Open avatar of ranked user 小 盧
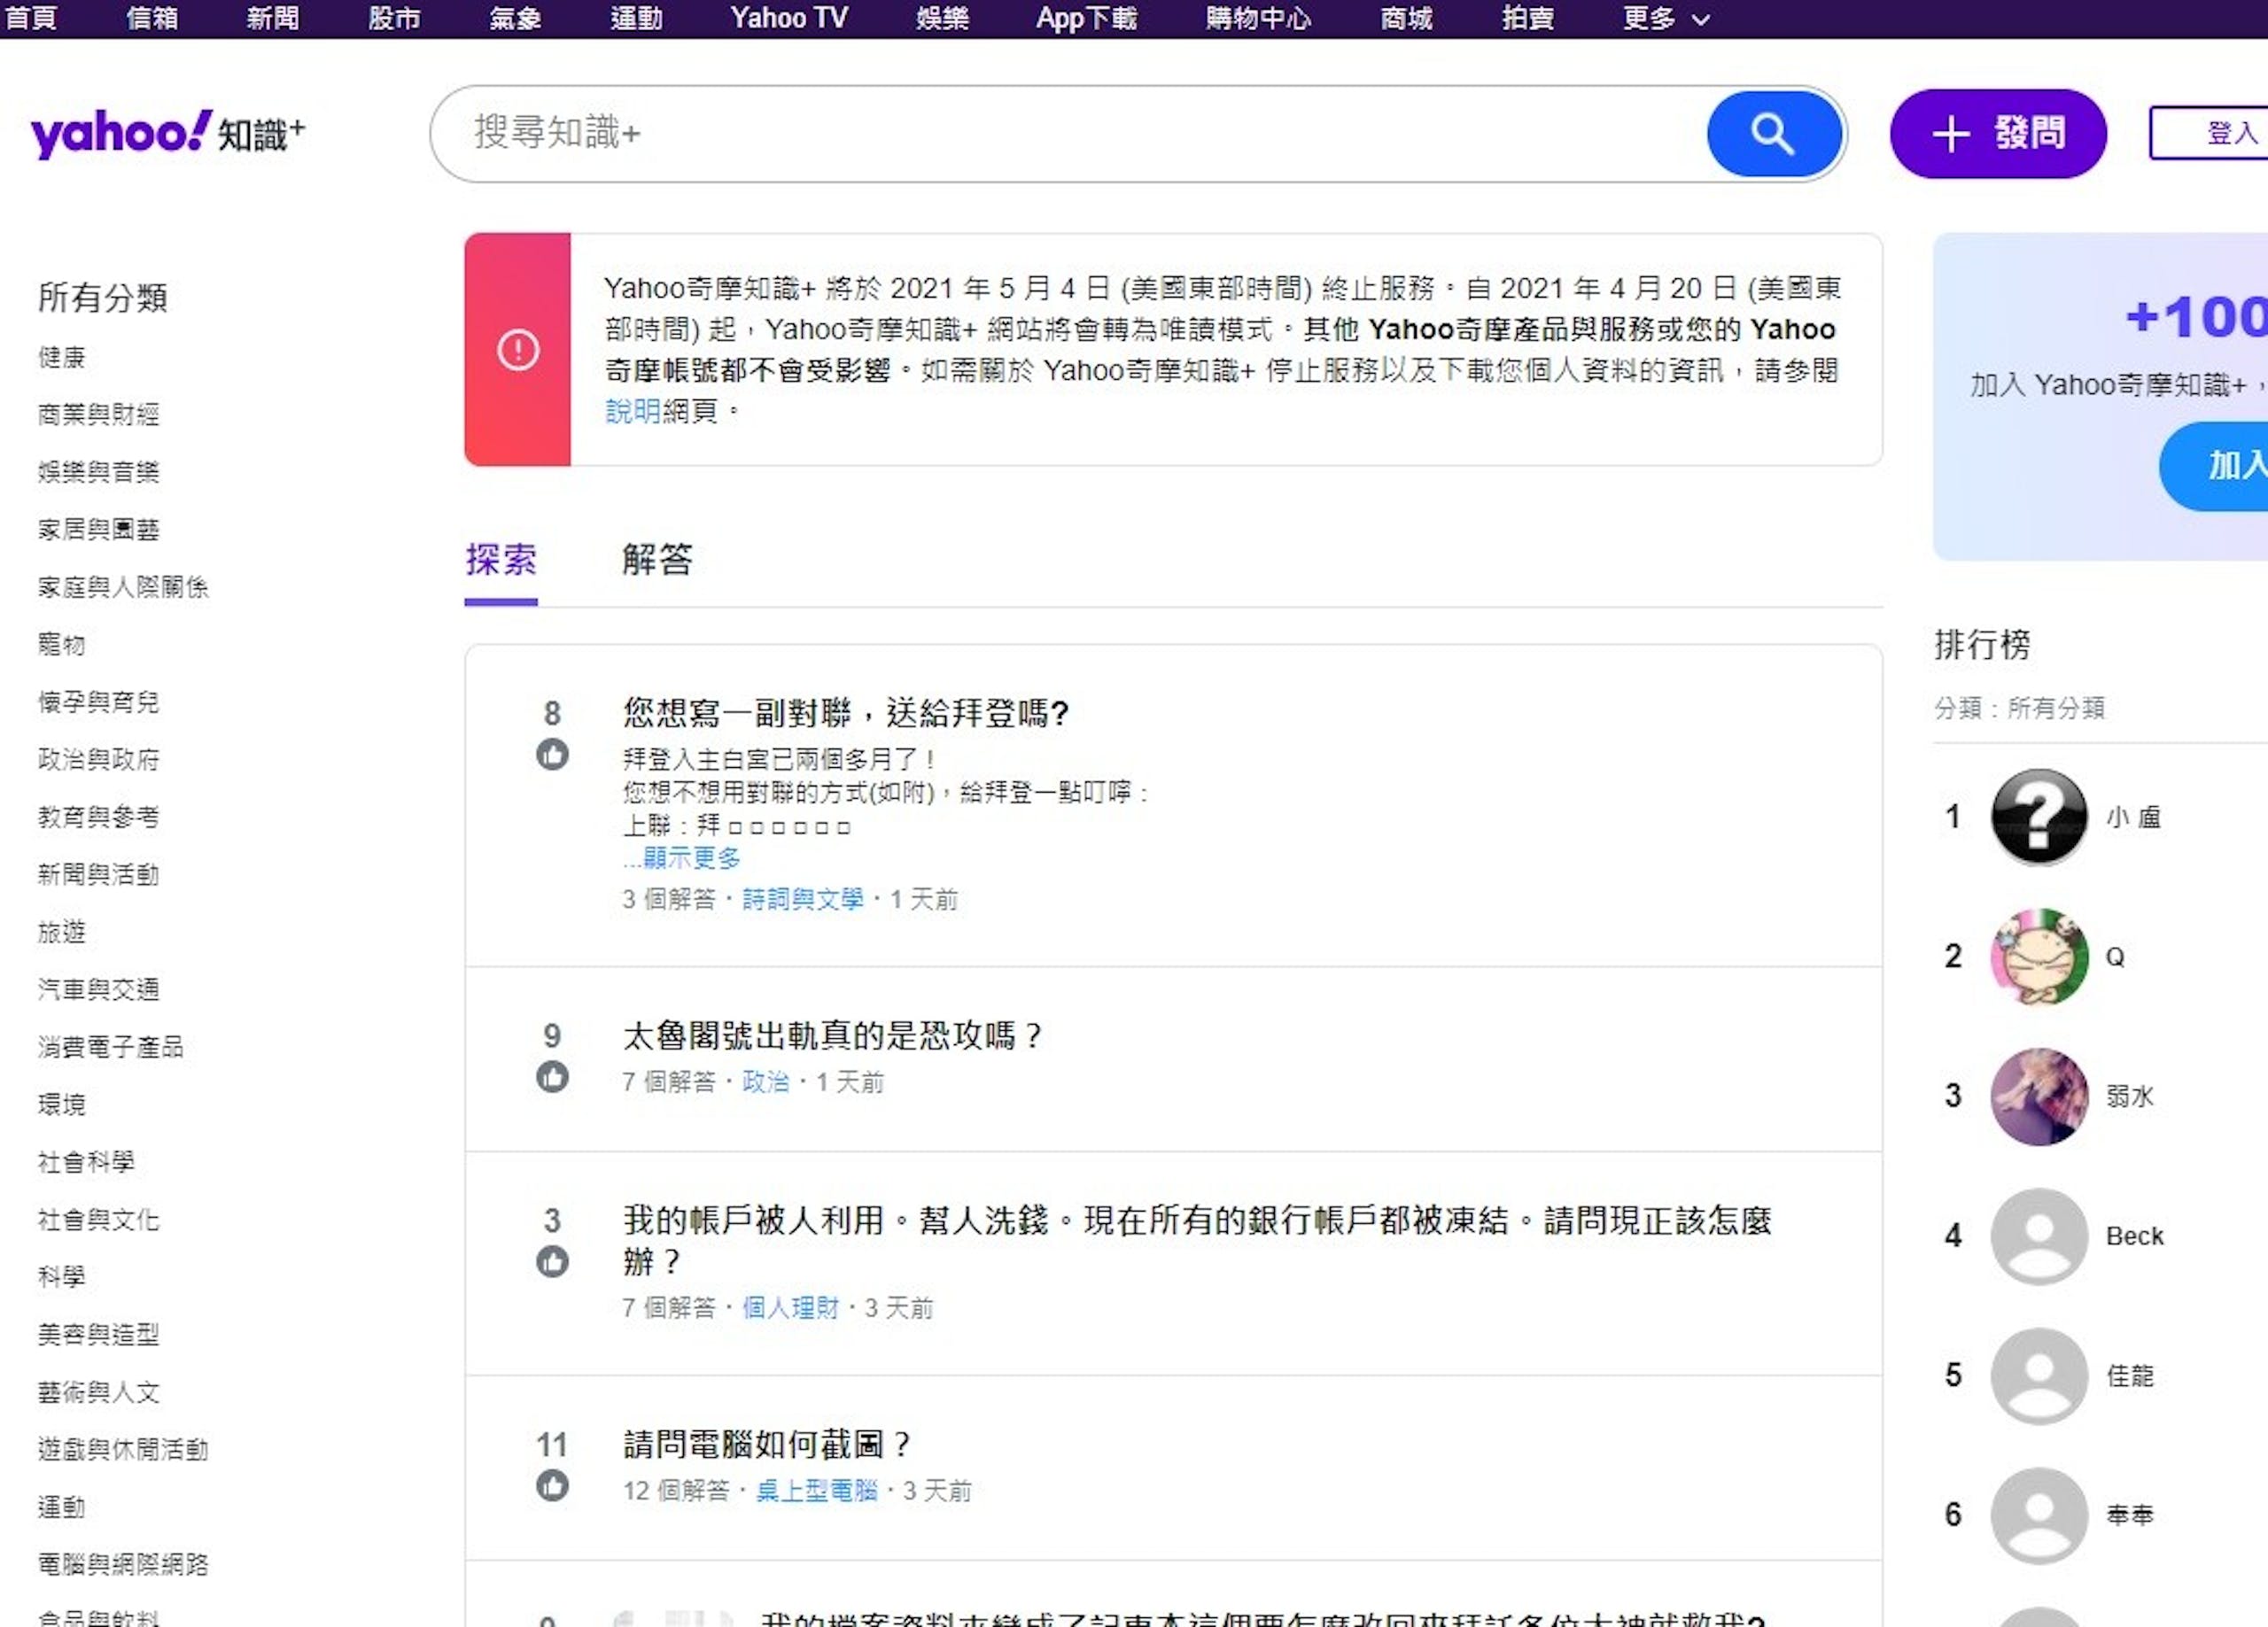This screenshot has height=1627, width=2268. point(2039,817)
